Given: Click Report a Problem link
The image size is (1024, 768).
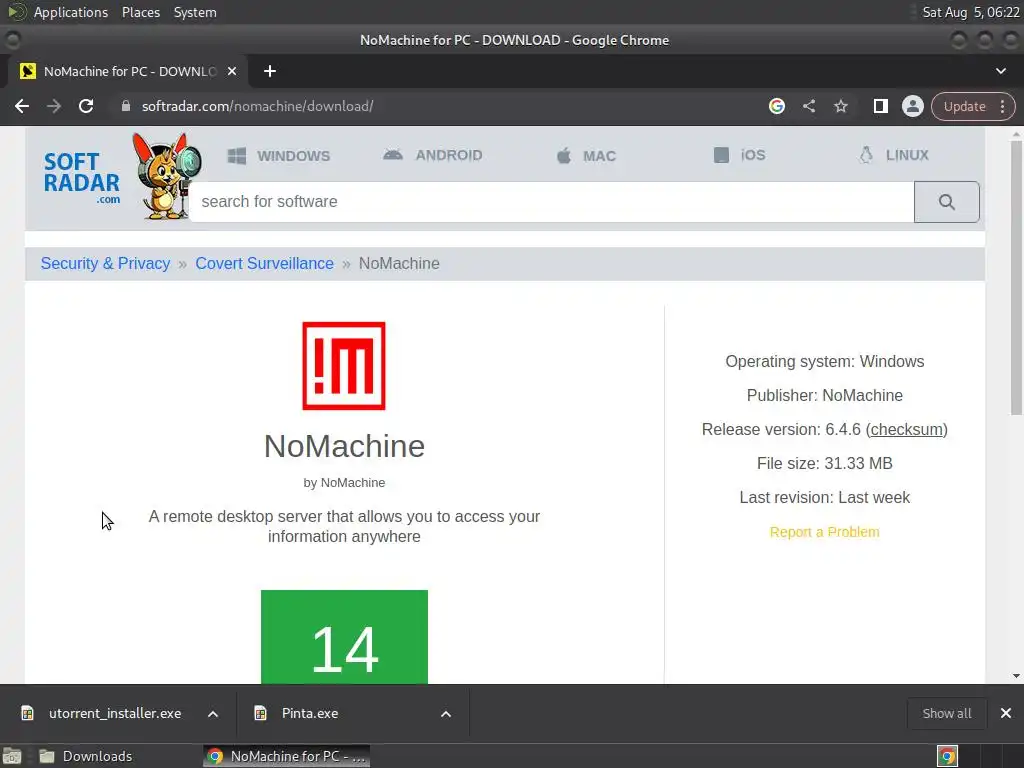Looking at the screenshot, I should pos(824,532).
